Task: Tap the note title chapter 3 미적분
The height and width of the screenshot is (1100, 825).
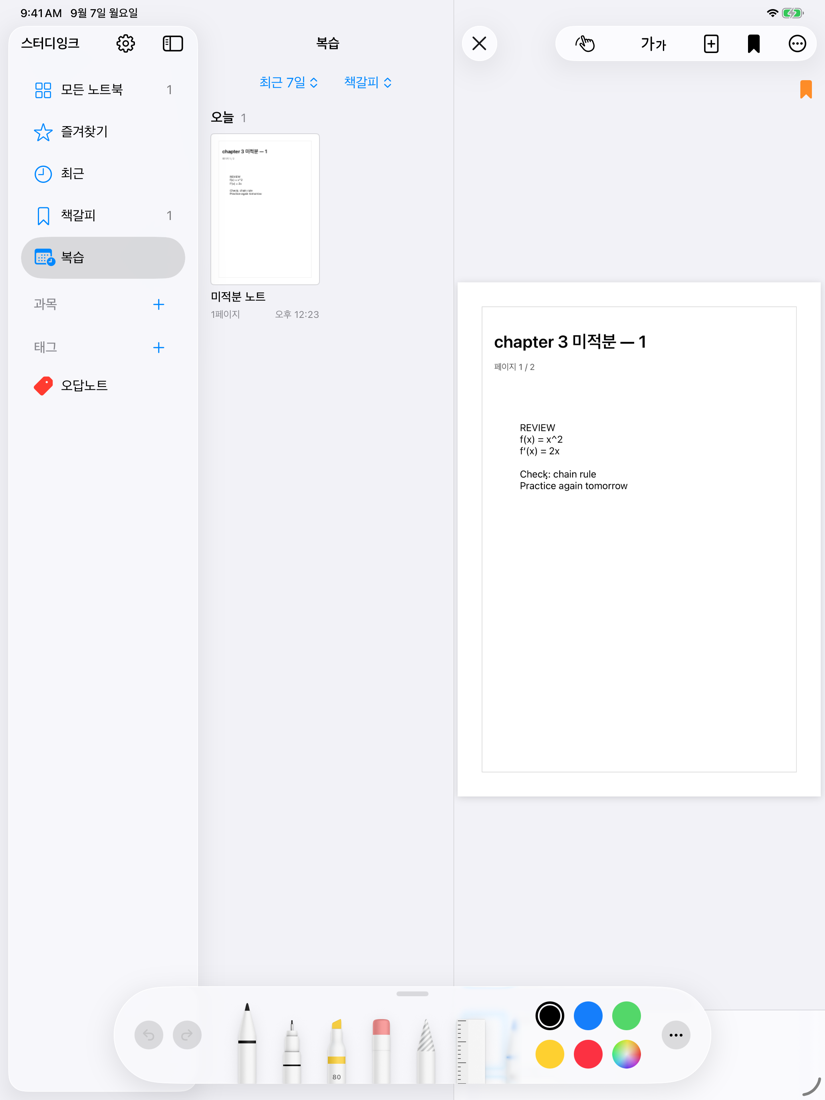Action: [x=570, y=342]
